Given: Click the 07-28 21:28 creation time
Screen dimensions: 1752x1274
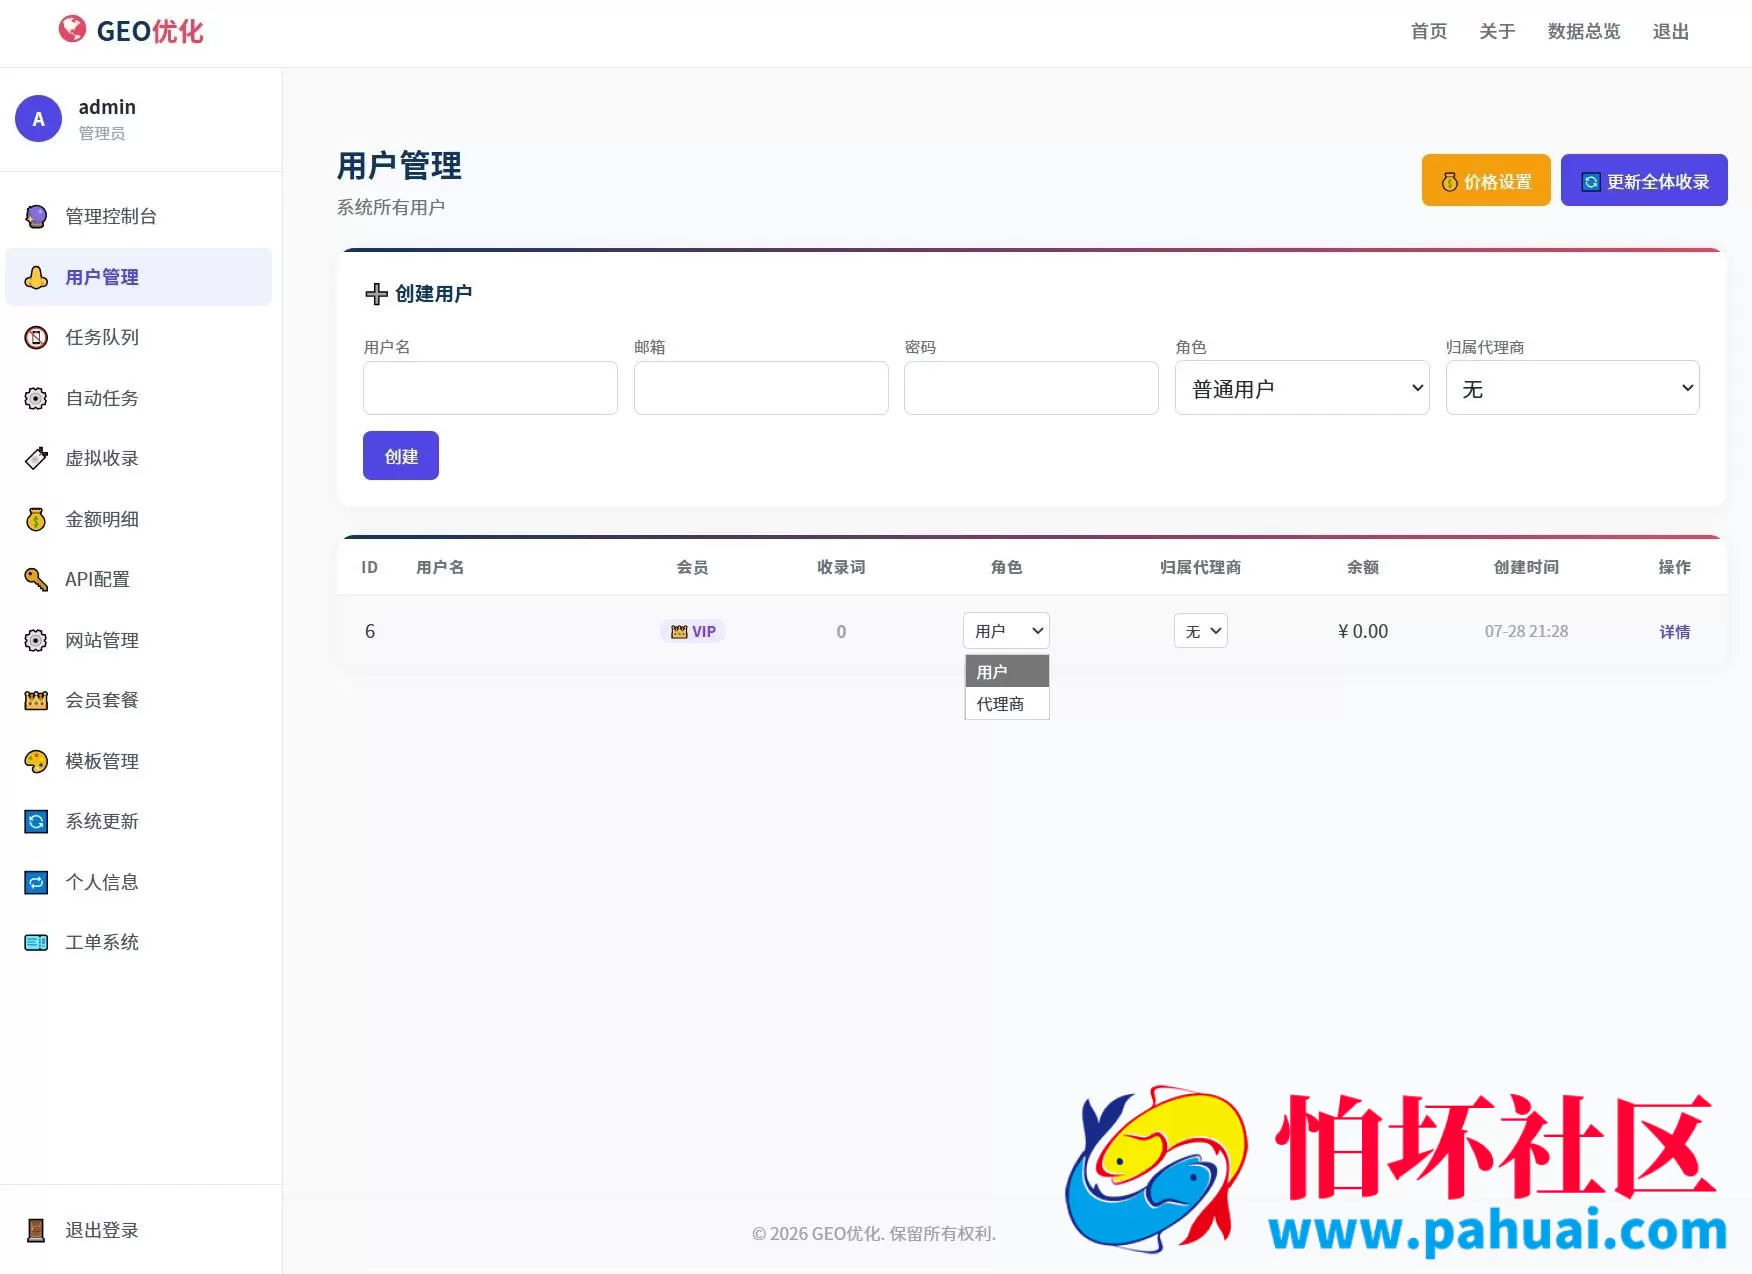Looking at the screenshot, I should coord(1526,632).
